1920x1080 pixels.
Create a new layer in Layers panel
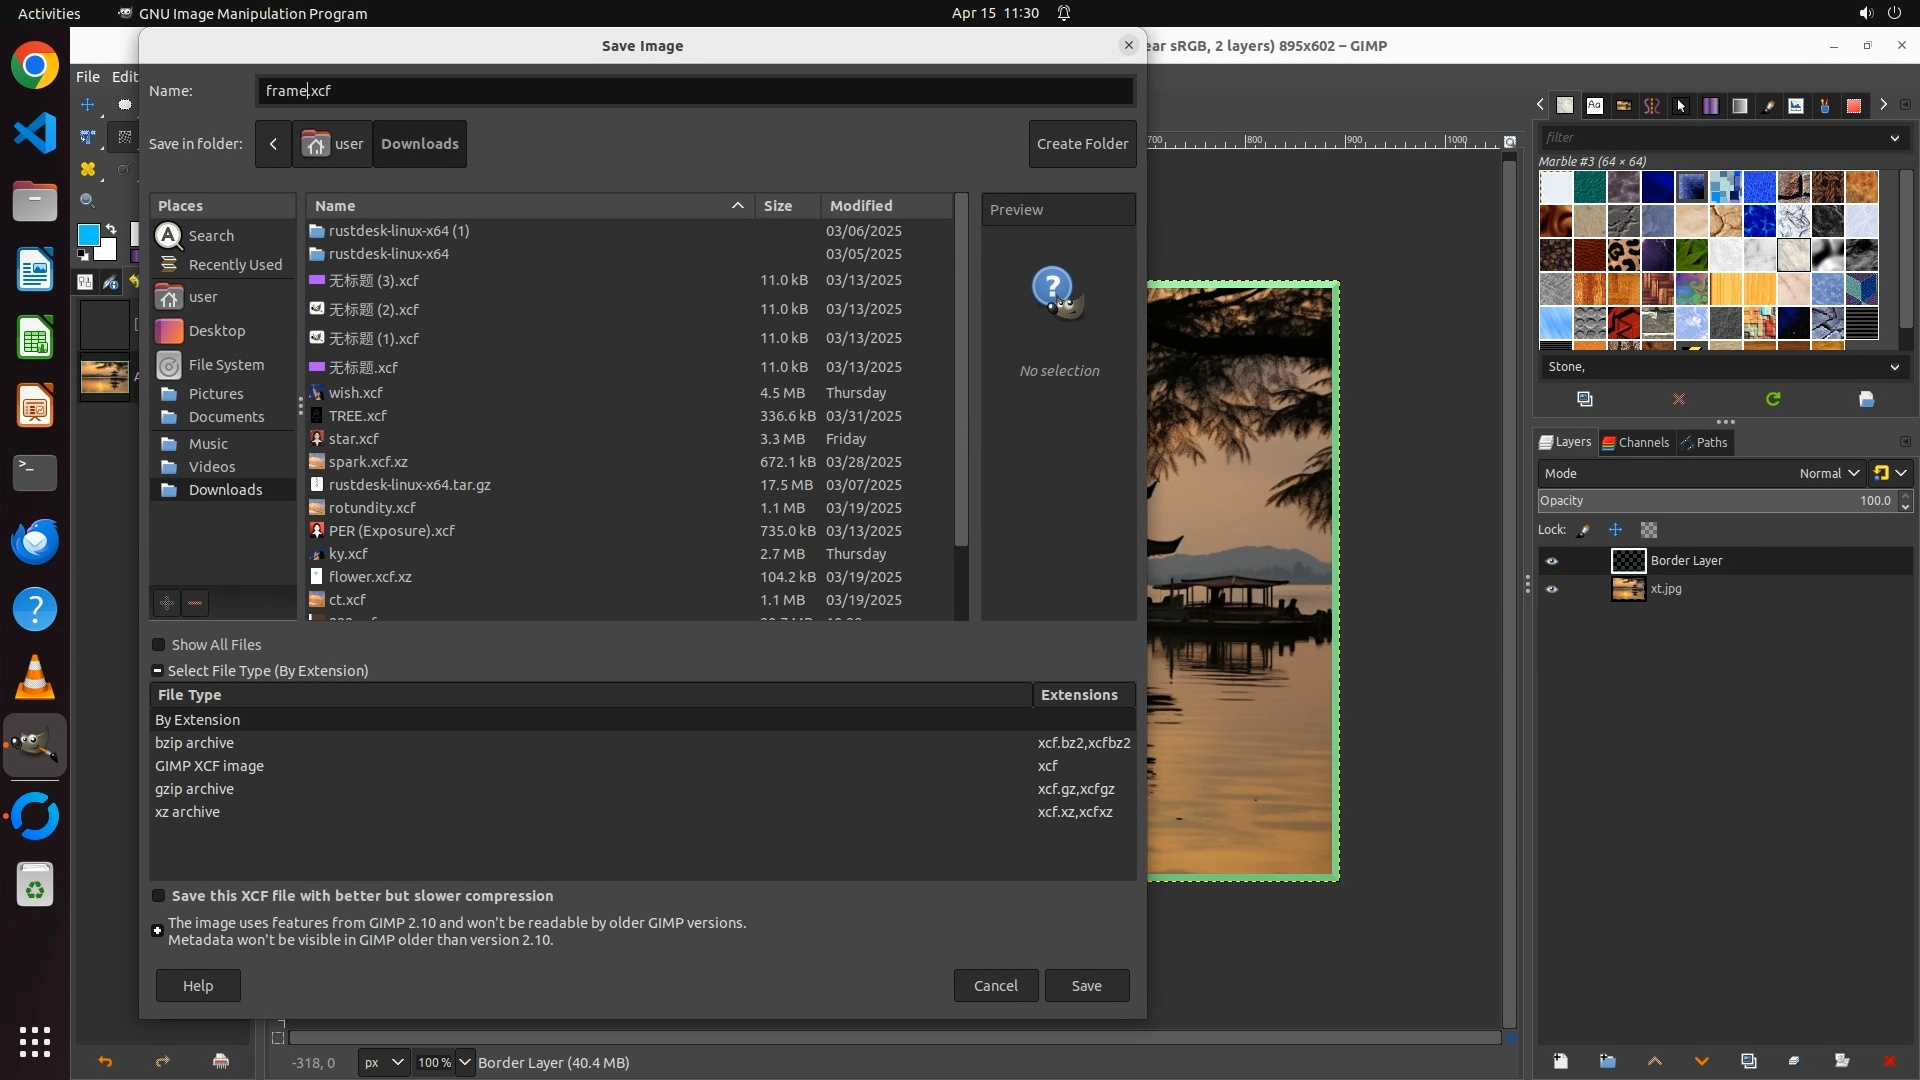point(1560,1061)
